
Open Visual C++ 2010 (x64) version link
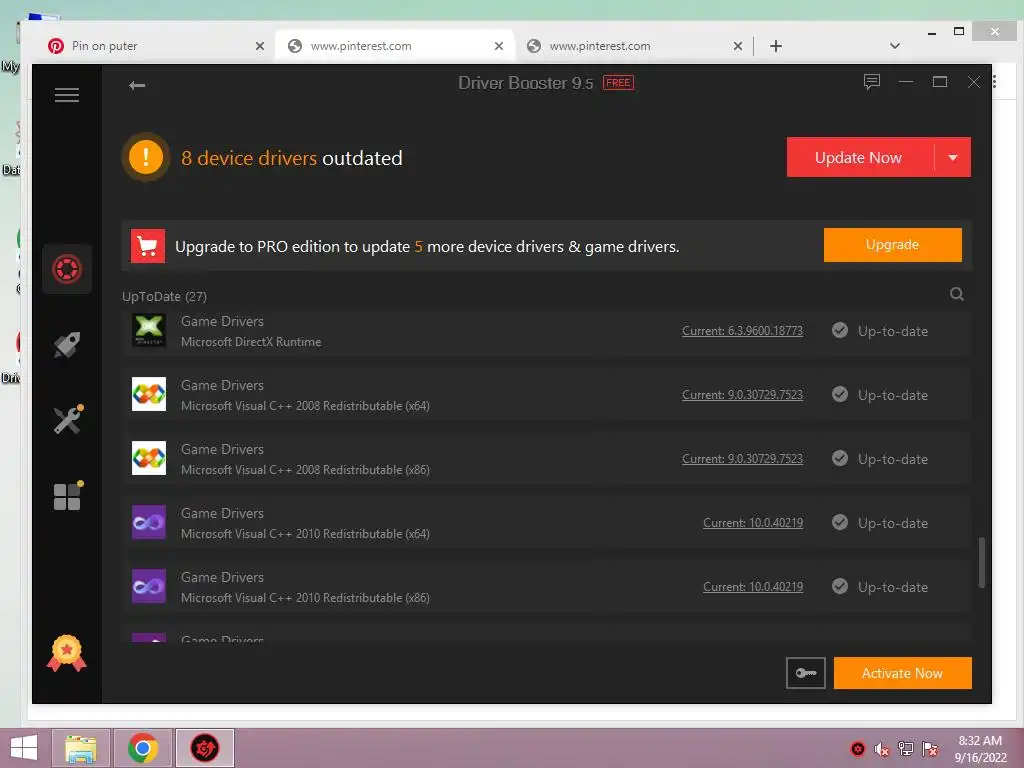tap(753, 523)
